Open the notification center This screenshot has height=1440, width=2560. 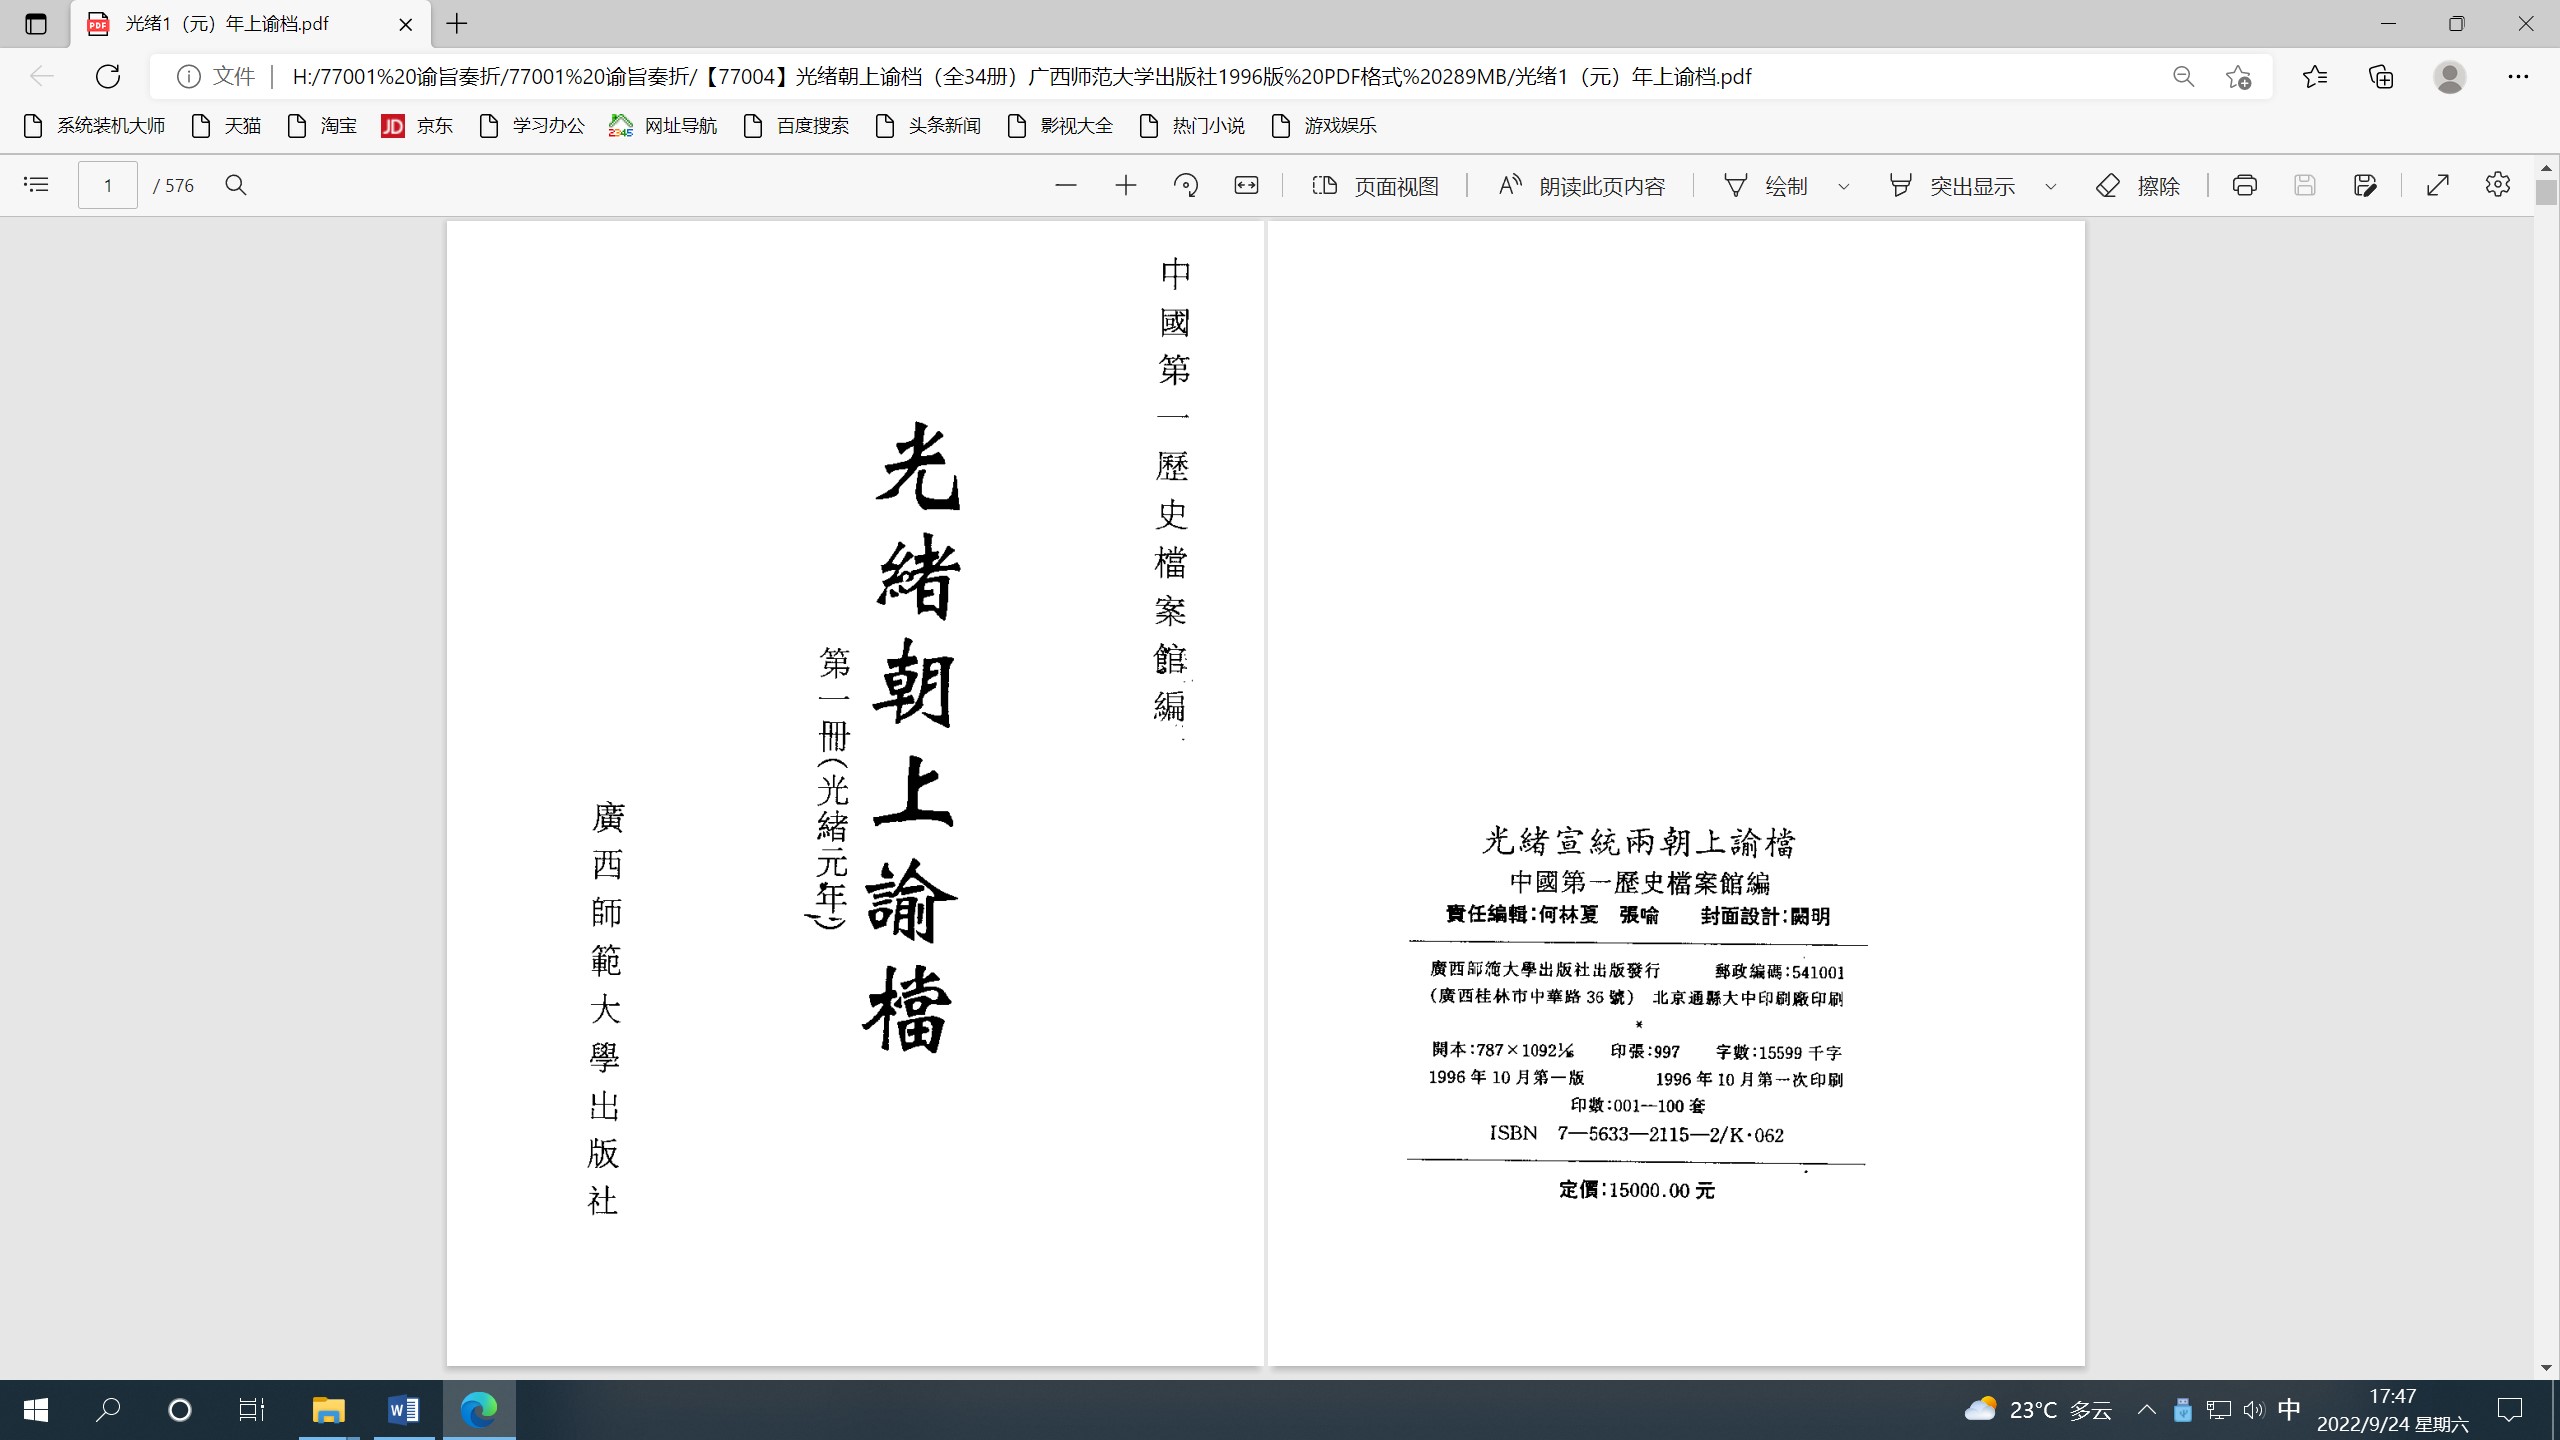(2510, 1410)
